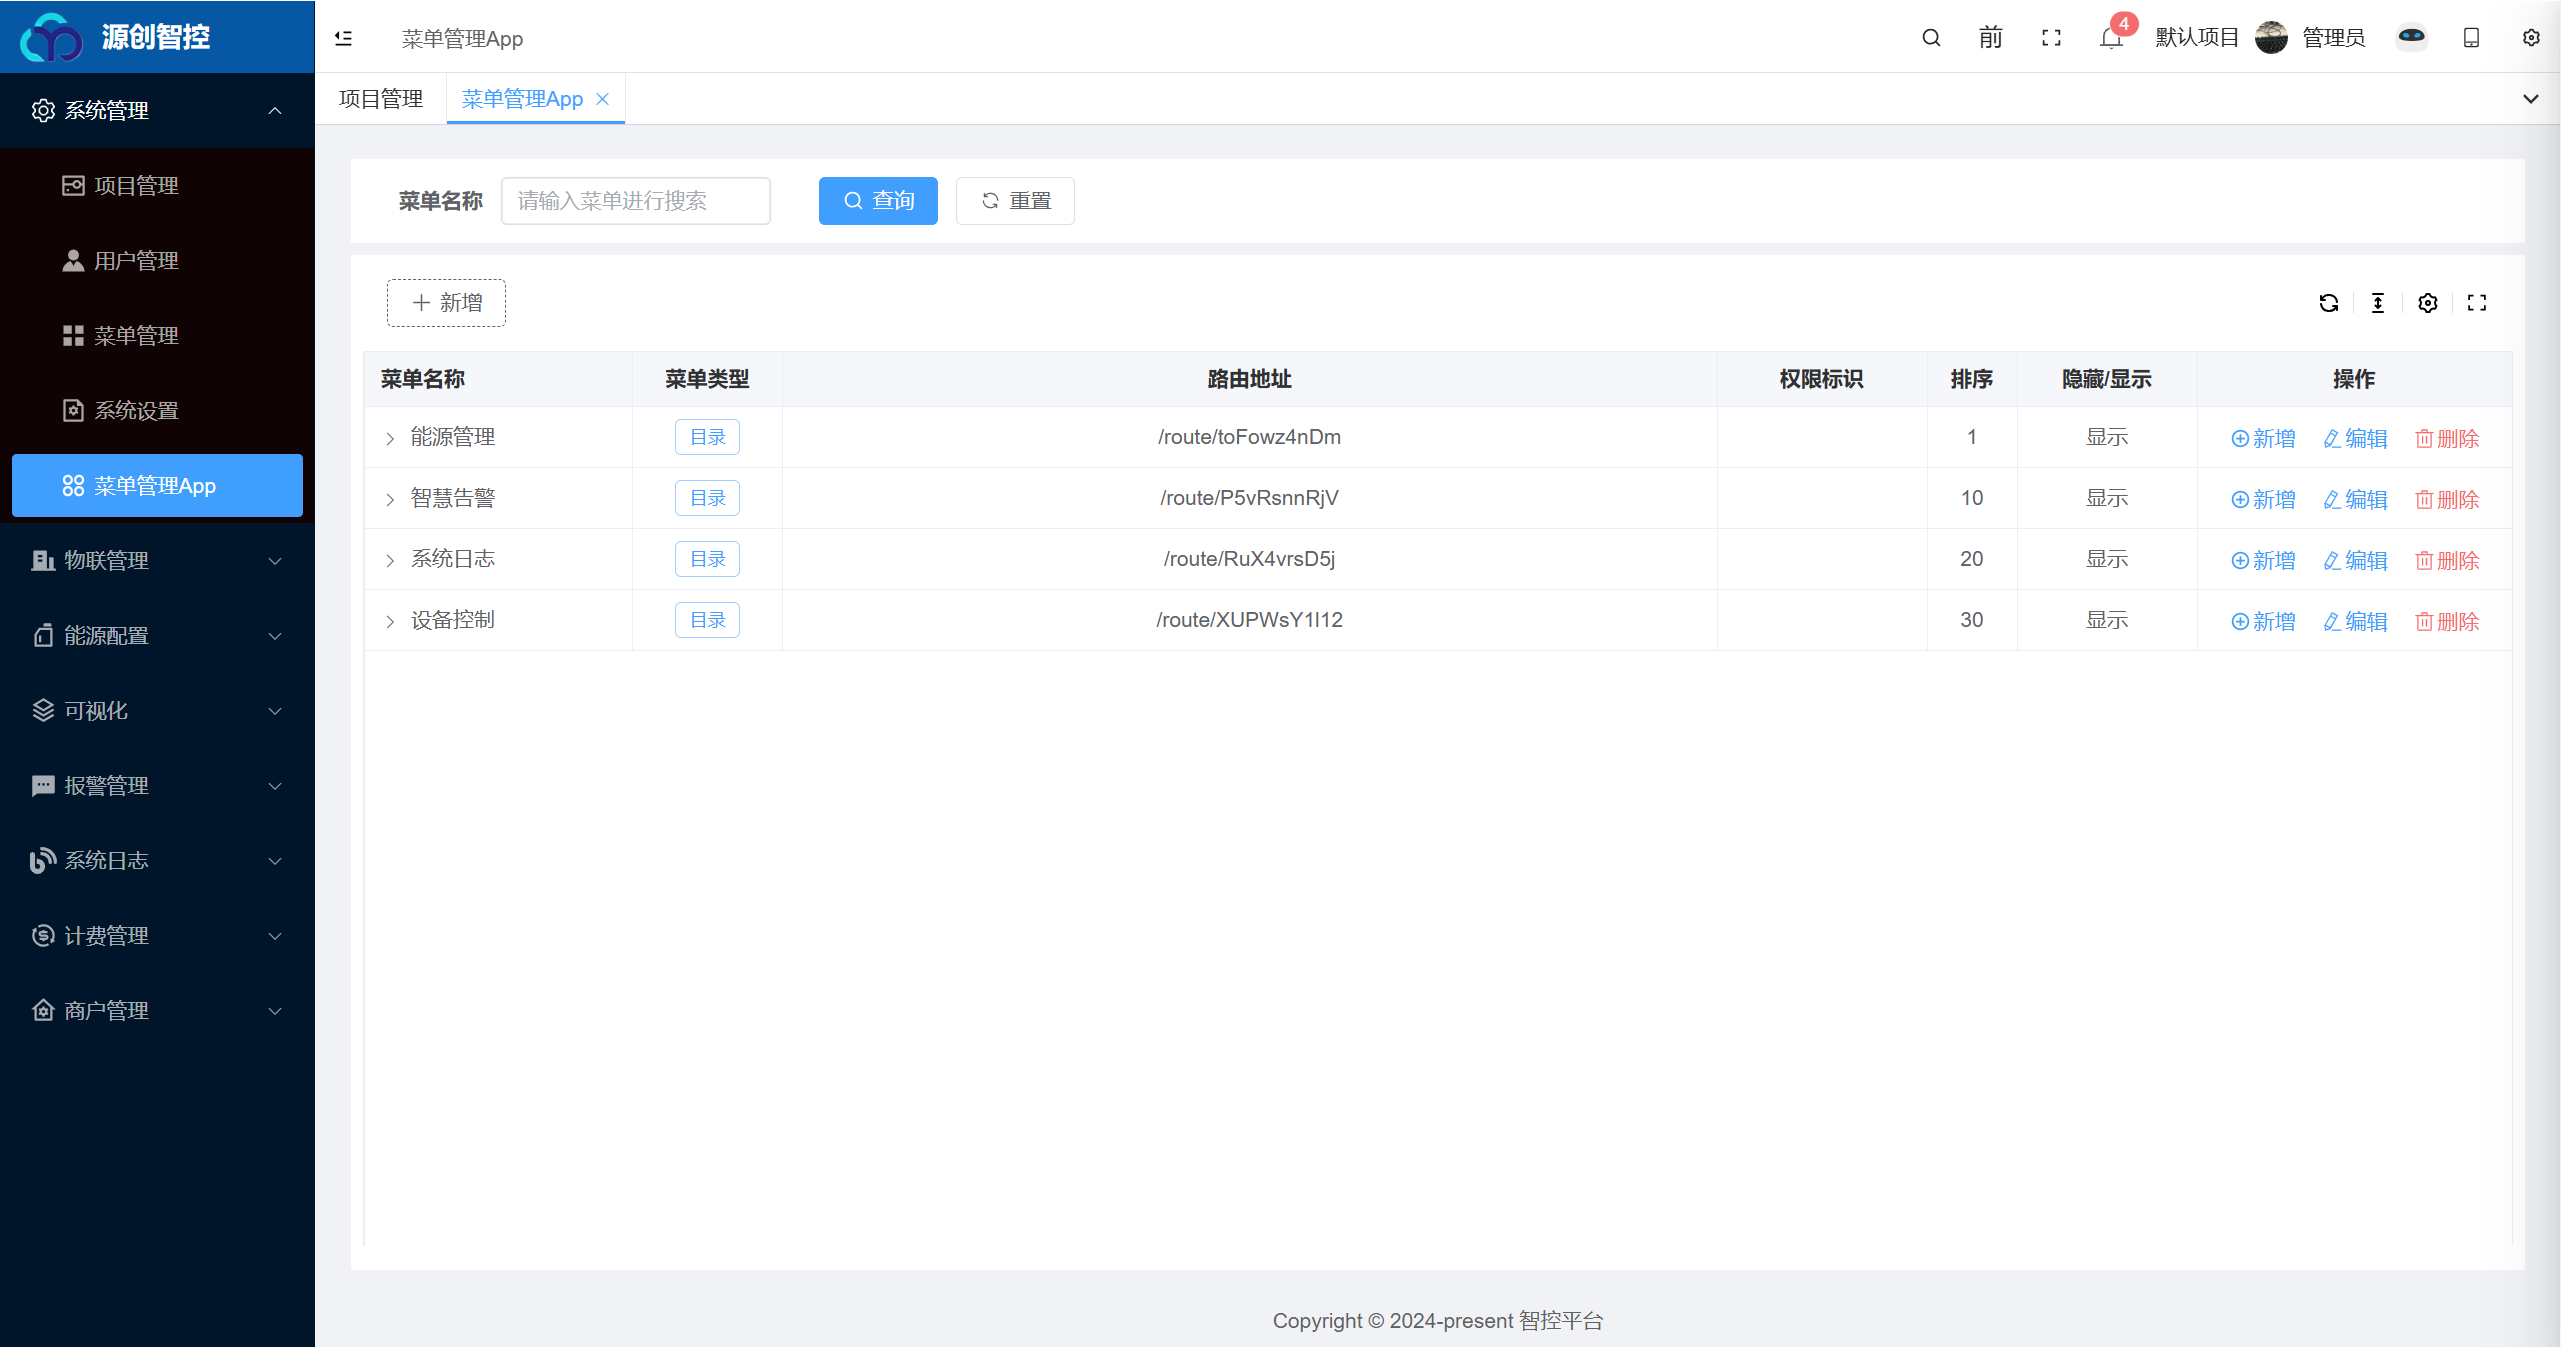Expand the 物联管理 sidebar menu
Image resolution: width=2561 pixels, height=1347 pixels.
coord(157,561)
